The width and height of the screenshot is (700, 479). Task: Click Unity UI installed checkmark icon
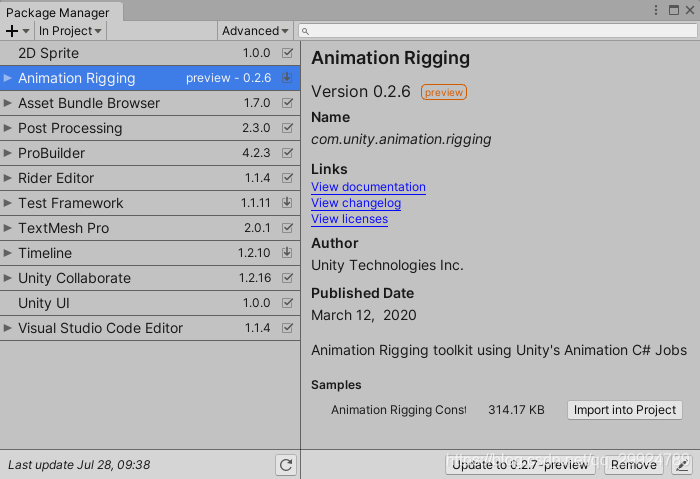coord(288,303)
